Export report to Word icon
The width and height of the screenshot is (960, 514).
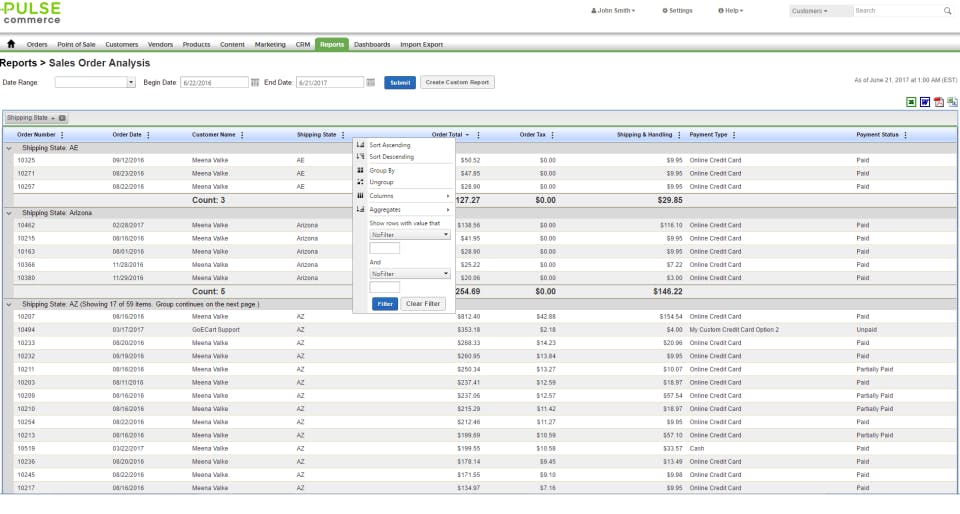[x=925, y=102]
